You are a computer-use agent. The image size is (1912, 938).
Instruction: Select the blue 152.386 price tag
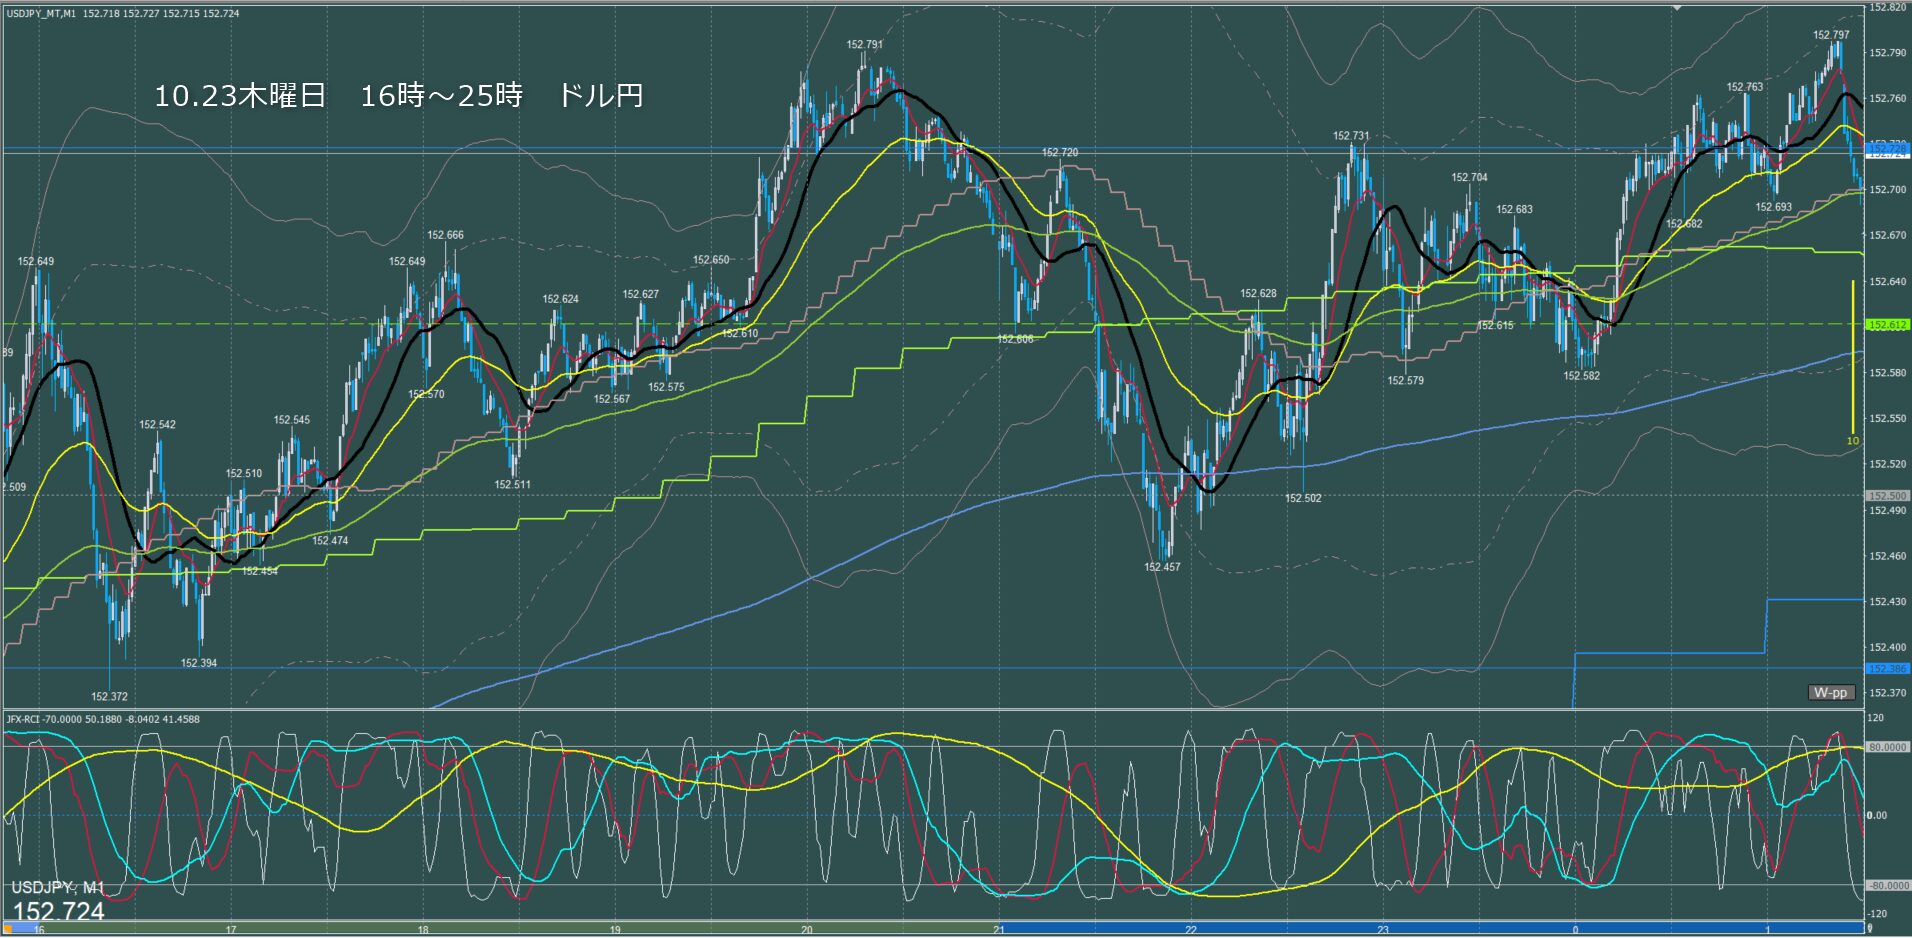[x=1887, y=668]
